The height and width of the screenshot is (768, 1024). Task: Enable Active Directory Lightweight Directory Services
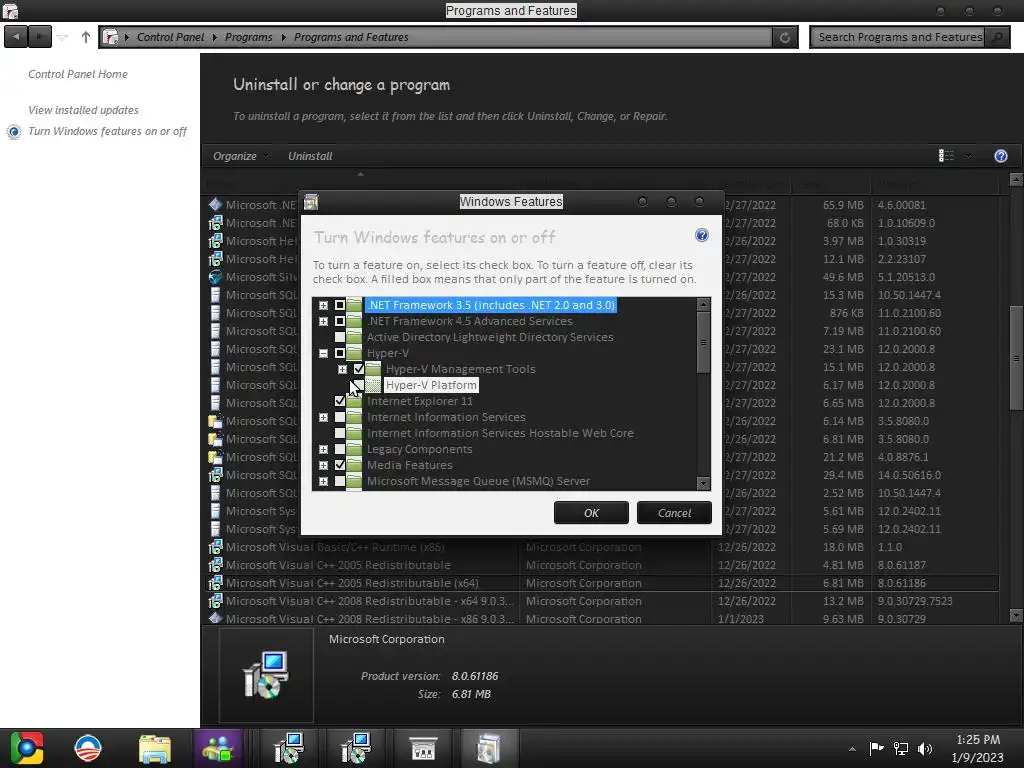pos(340,337)
